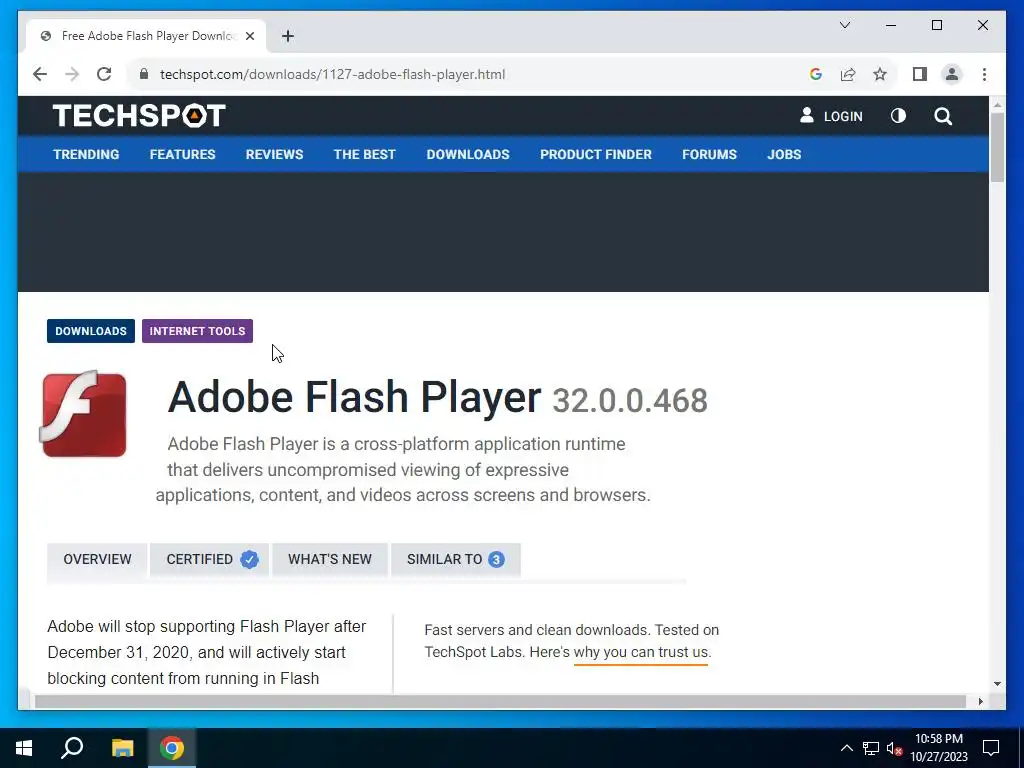The width and height of the screenshot is (1024, 768).
Task: Click the vertical scrollbar up arrow
Action: click(997, 104)
